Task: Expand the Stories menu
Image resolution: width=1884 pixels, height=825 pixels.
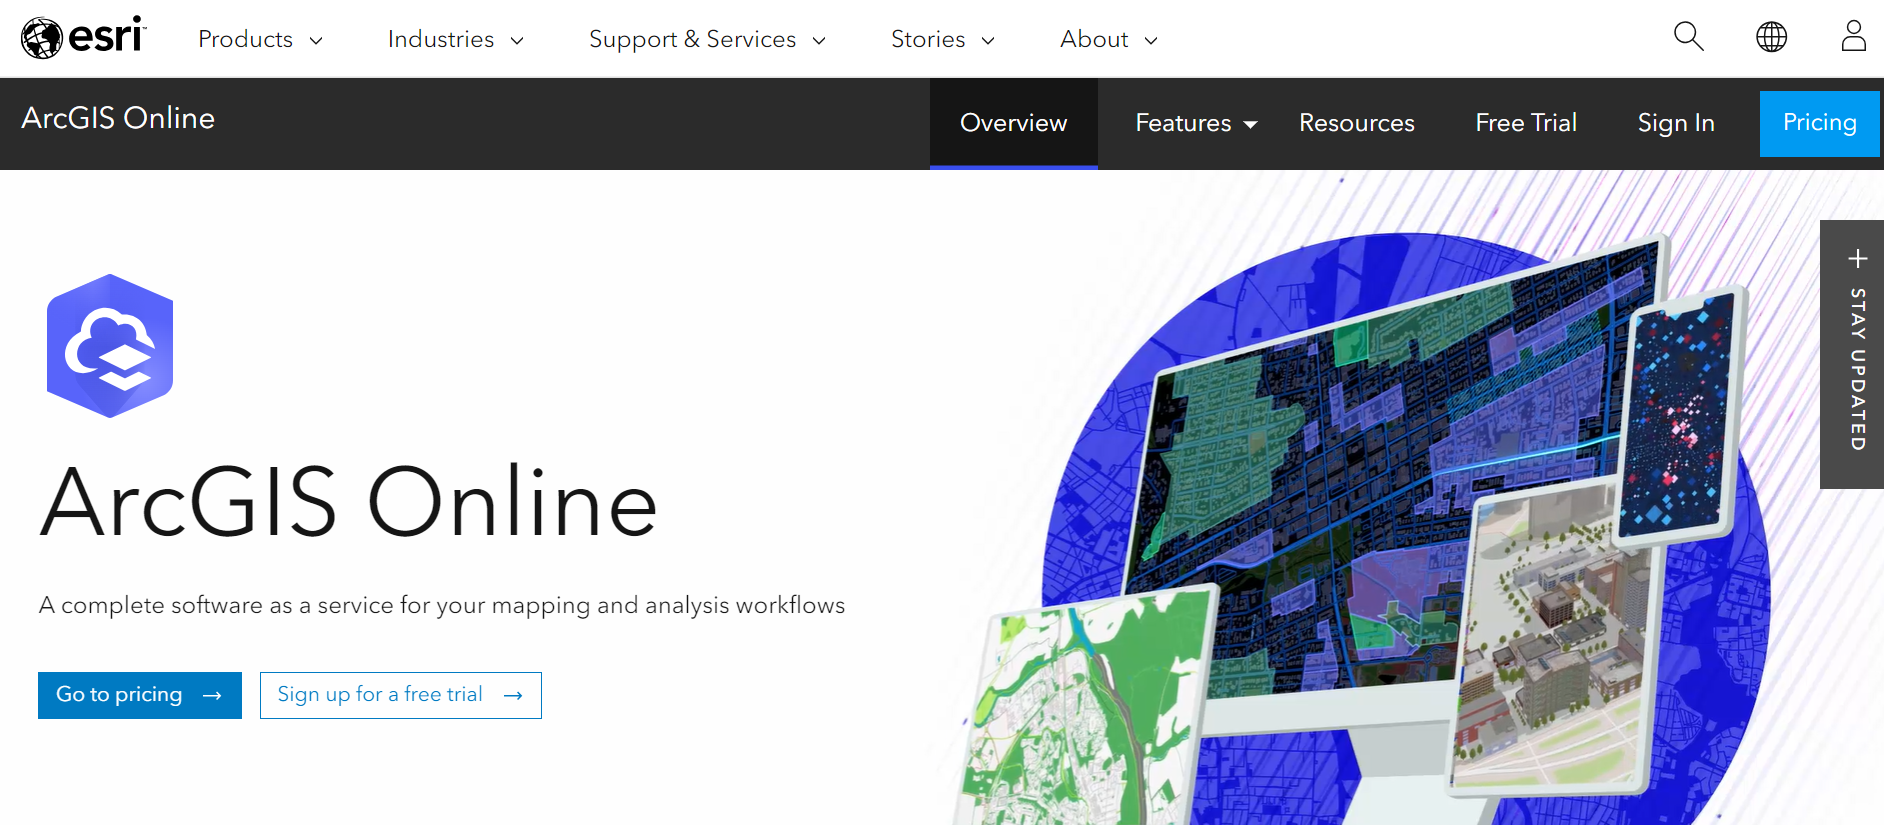Action: (942, 40)
